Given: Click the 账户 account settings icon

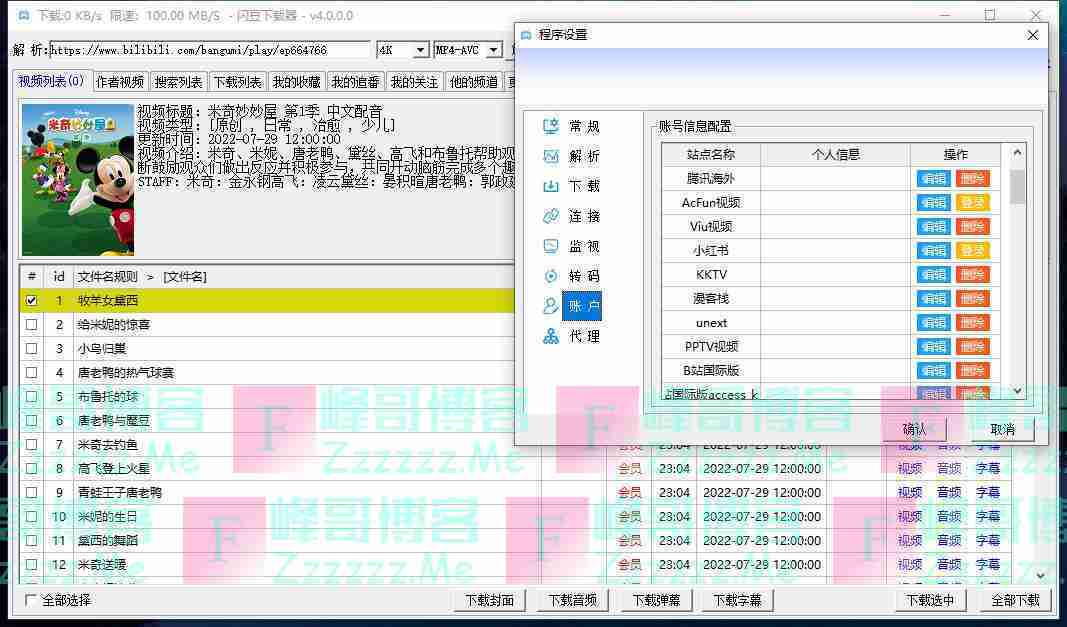Looking at the screenshot, I should [551, 307].
